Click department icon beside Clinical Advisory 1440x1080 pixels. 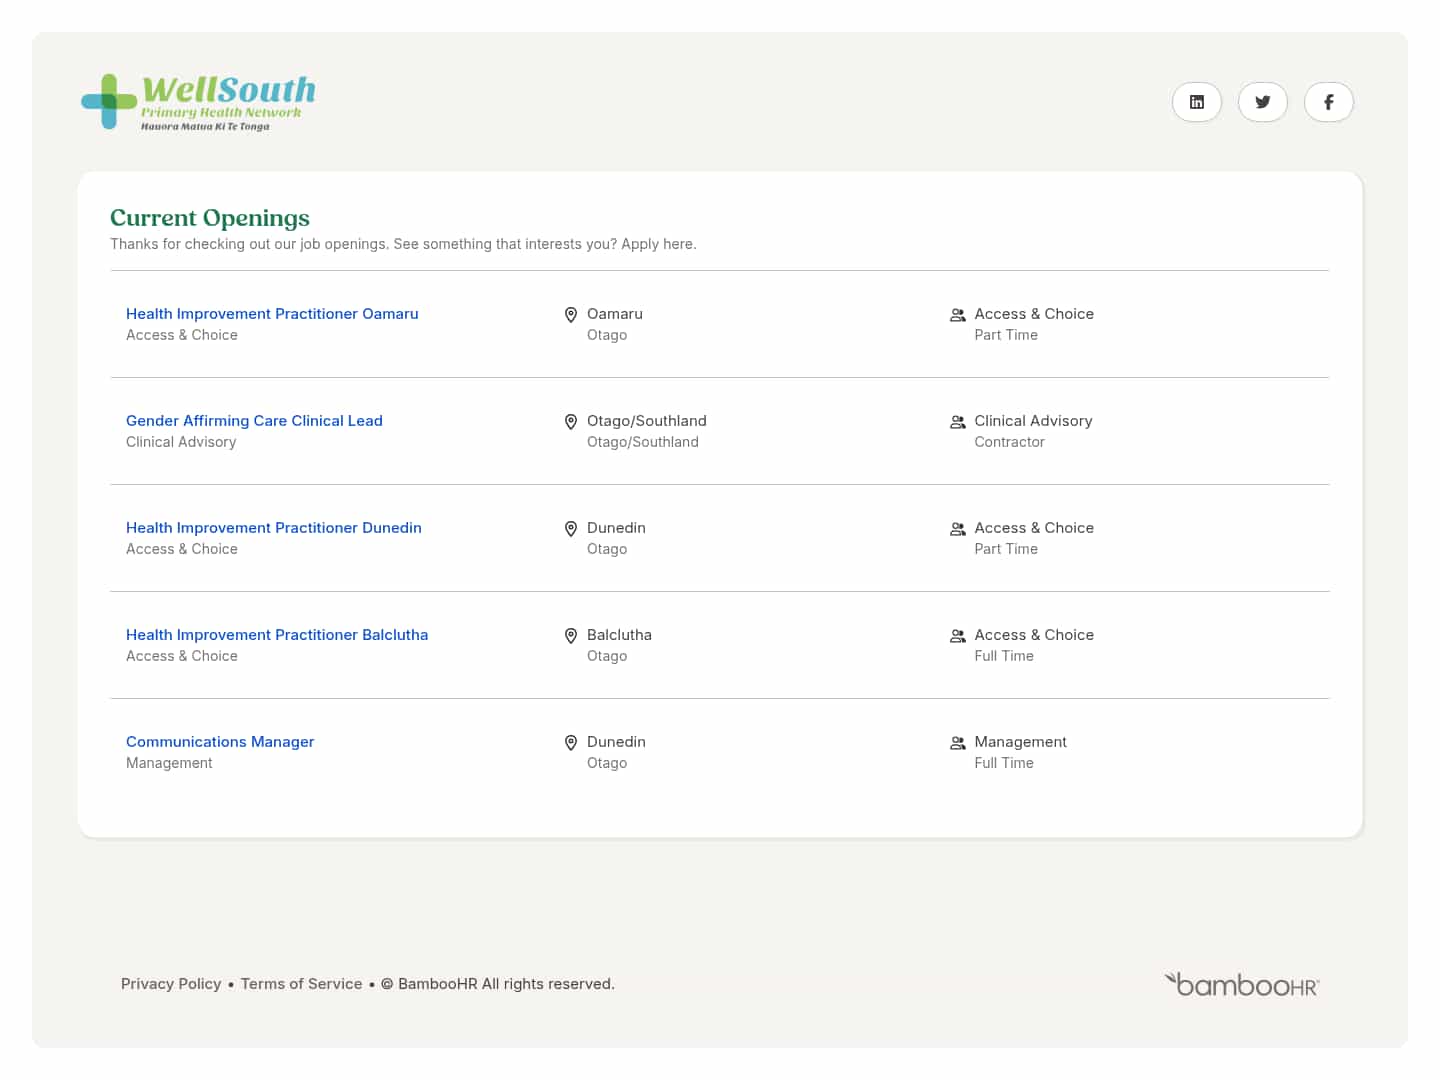tap(958, 422)
